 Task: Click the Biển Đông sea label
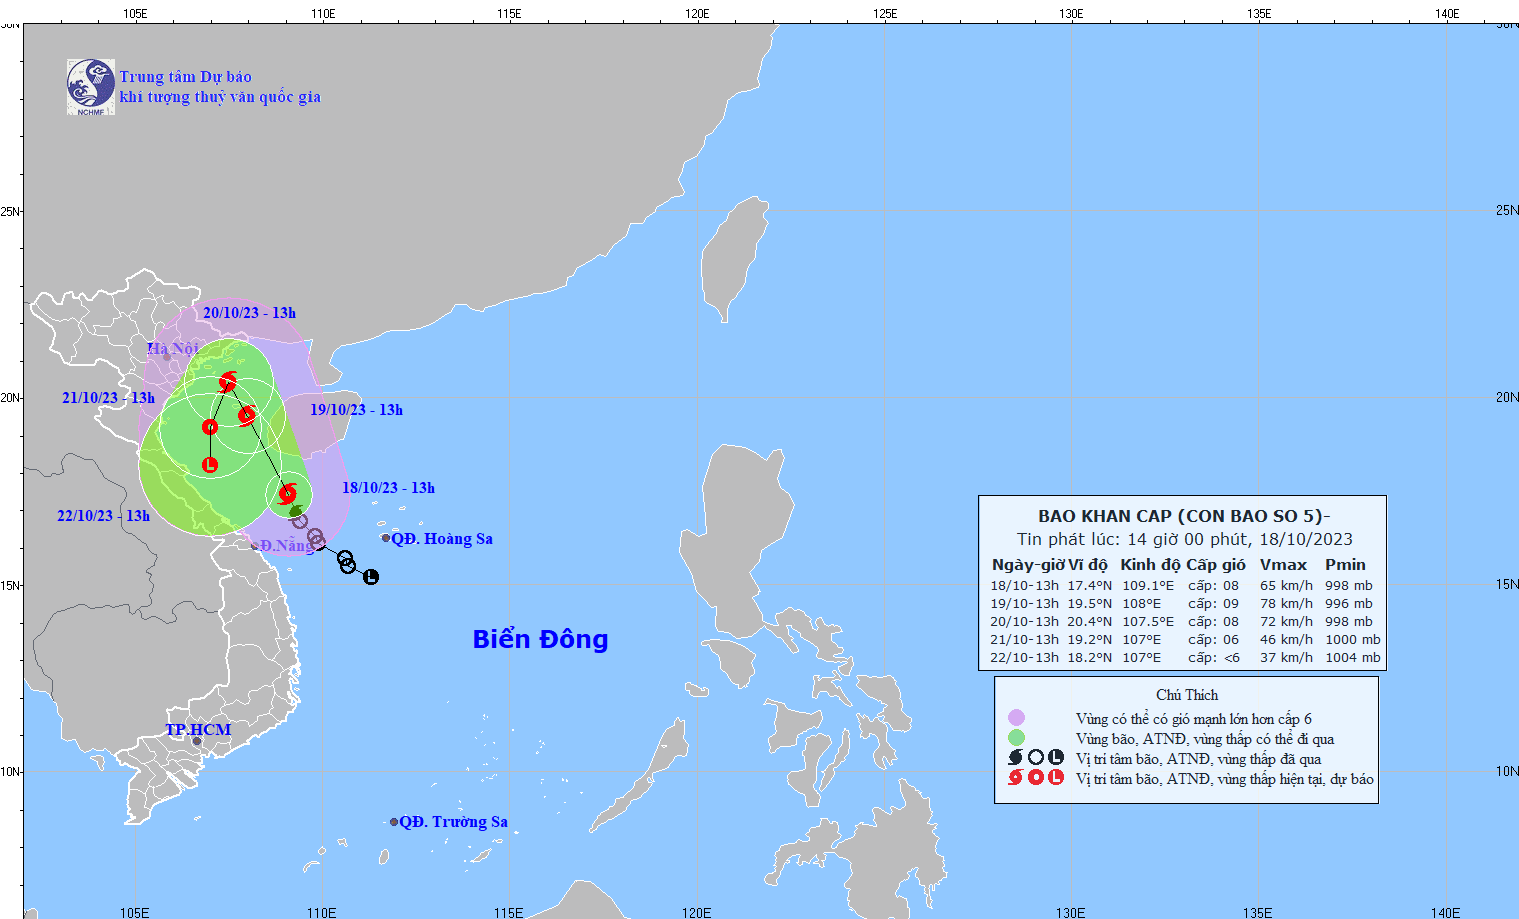[x=540, y=639]
